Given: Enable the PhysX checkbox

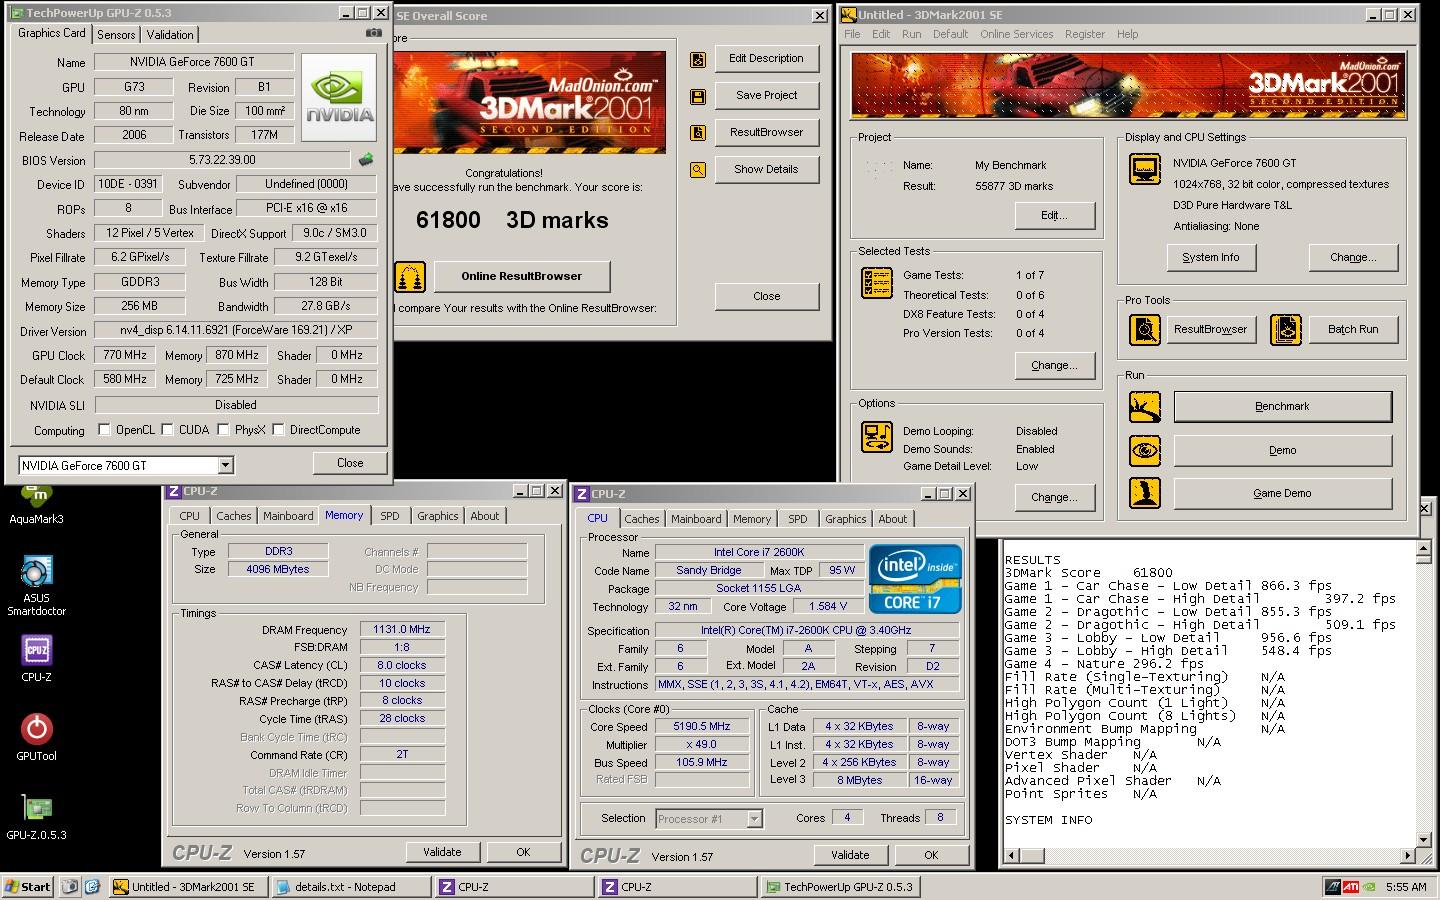Looking at the screenshot, I should tap(224, 430).
